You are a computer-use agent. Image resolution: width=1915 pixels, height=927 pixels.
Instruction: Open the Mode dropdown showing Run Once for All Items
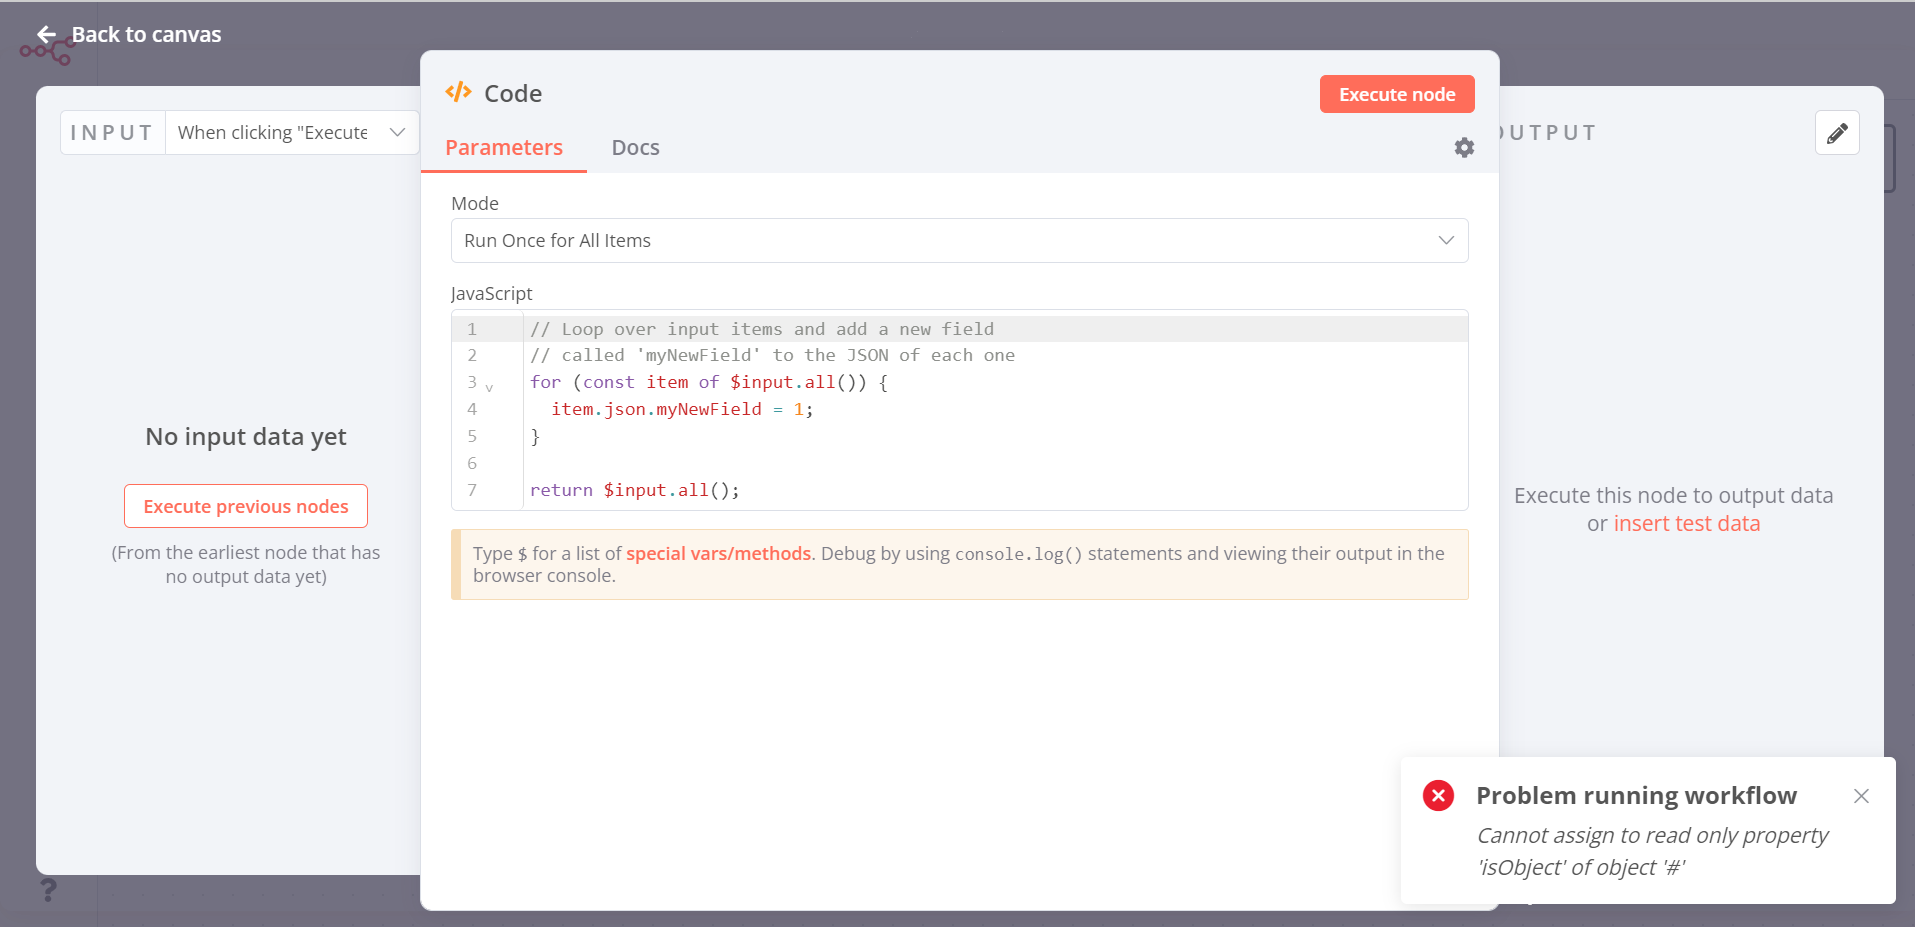(x=958, y=240)
